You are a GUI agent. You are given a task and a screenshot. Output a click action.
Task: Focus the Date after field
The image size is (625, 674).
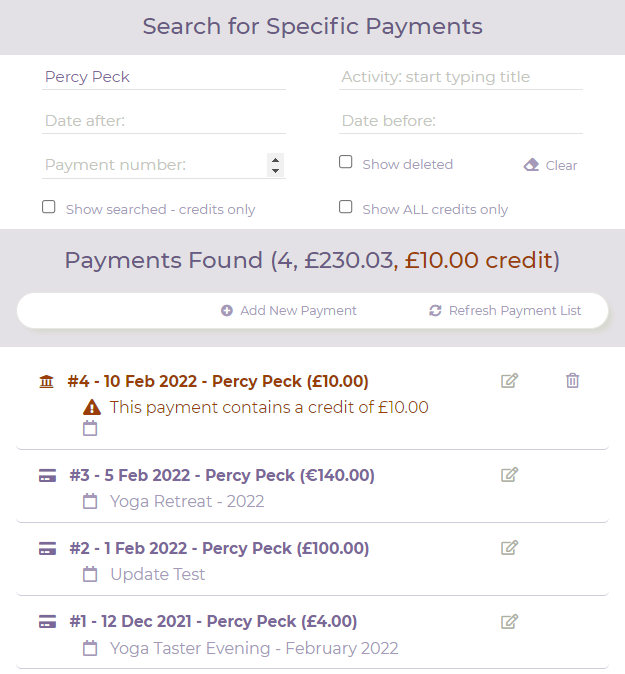(x=164, y=121)
